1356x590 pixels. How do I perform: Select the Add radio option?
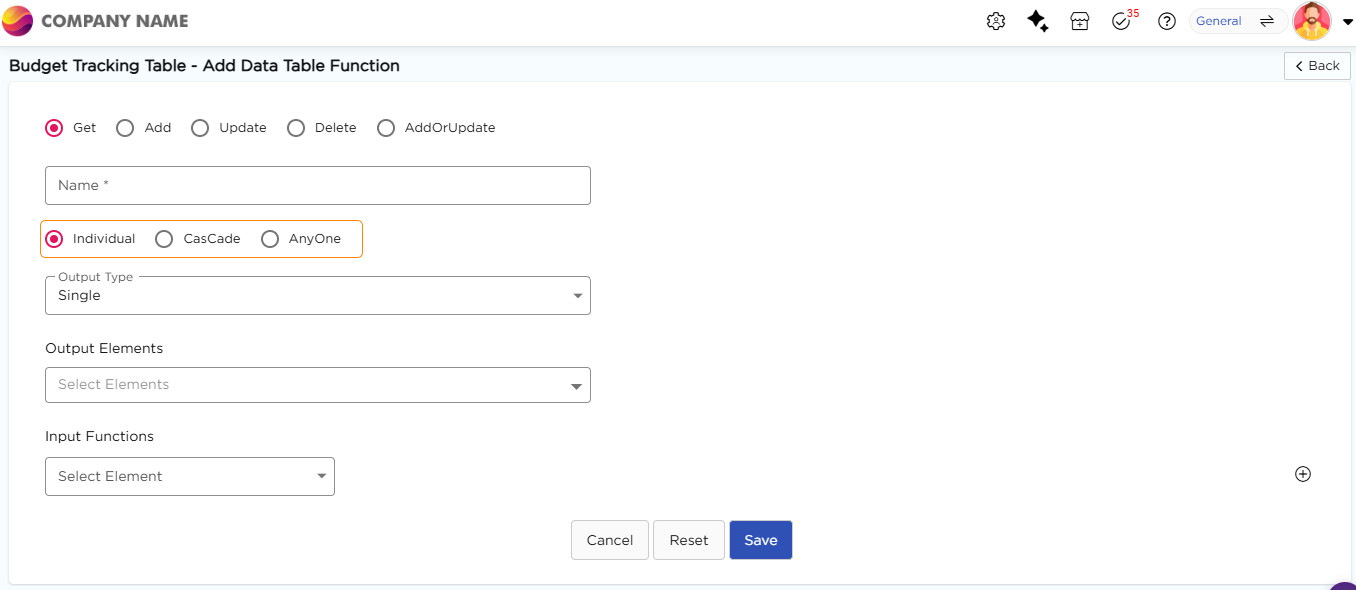point(125,128)
